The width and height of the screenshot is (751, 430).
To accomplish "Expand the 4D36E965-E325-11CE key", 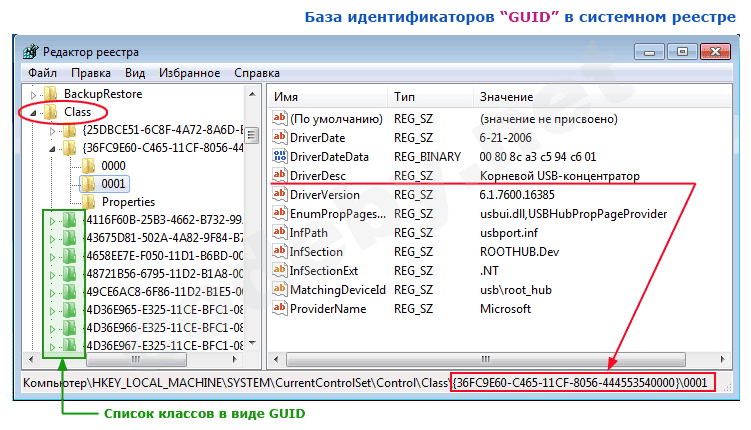I will click(x=52, y=311).
